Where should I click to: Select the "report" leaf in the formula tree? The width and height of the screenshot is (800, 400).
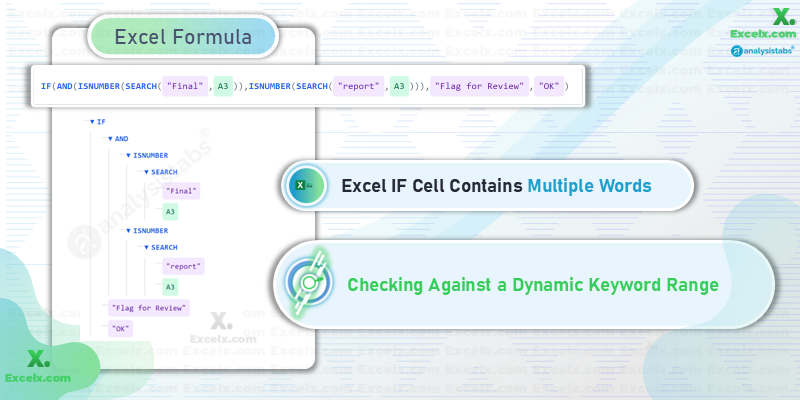coord(184,266)
